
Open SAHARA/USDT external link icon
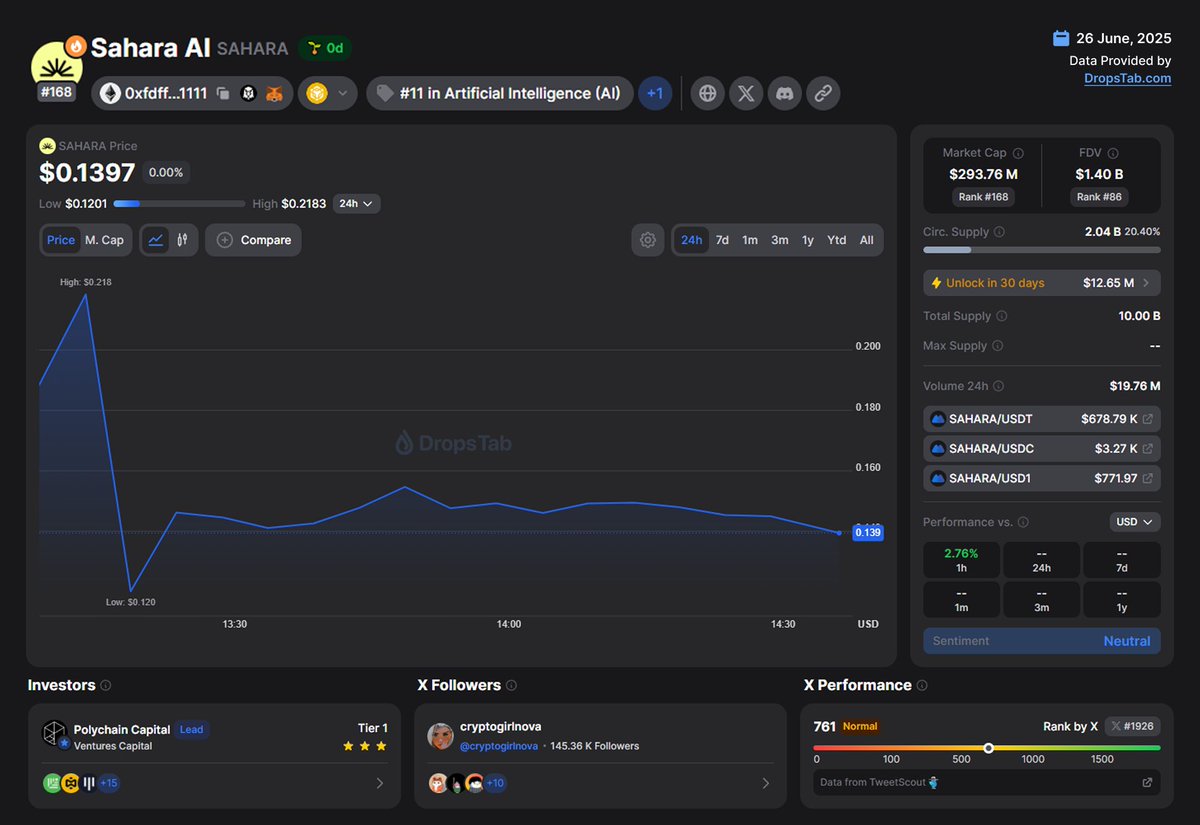coord(1148,419)
